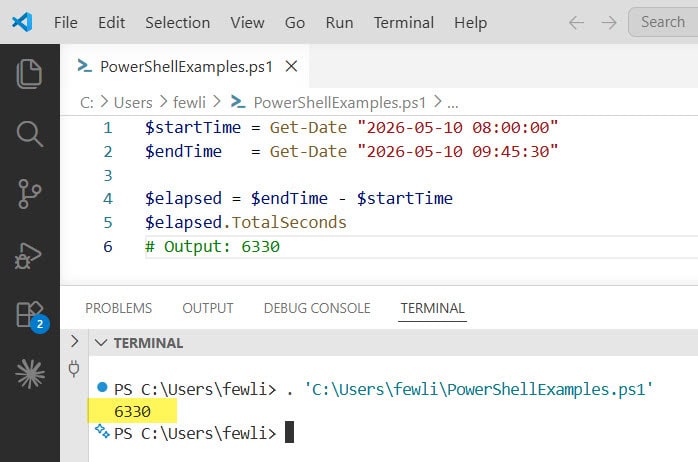Click the # Output: 6330 comment
This screenshot has width=698, height=462.
coord(212,246)
